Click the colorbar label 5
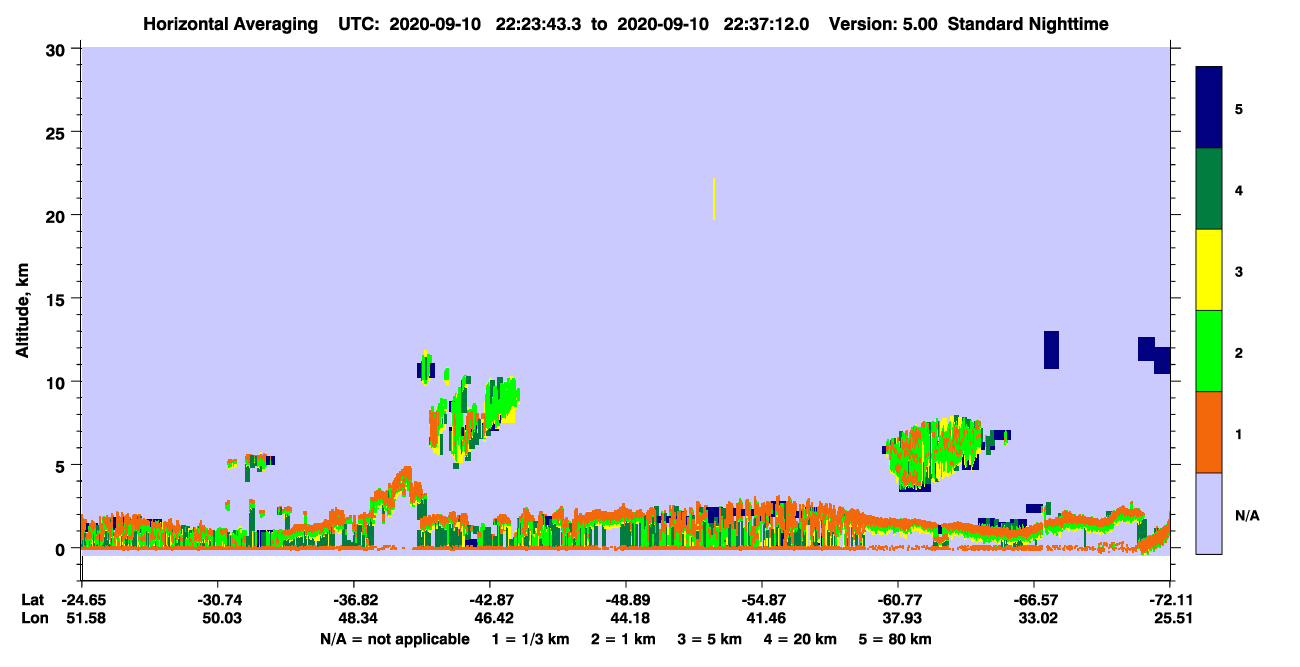Screen dimensions: 1300x667 (1238, 108)
